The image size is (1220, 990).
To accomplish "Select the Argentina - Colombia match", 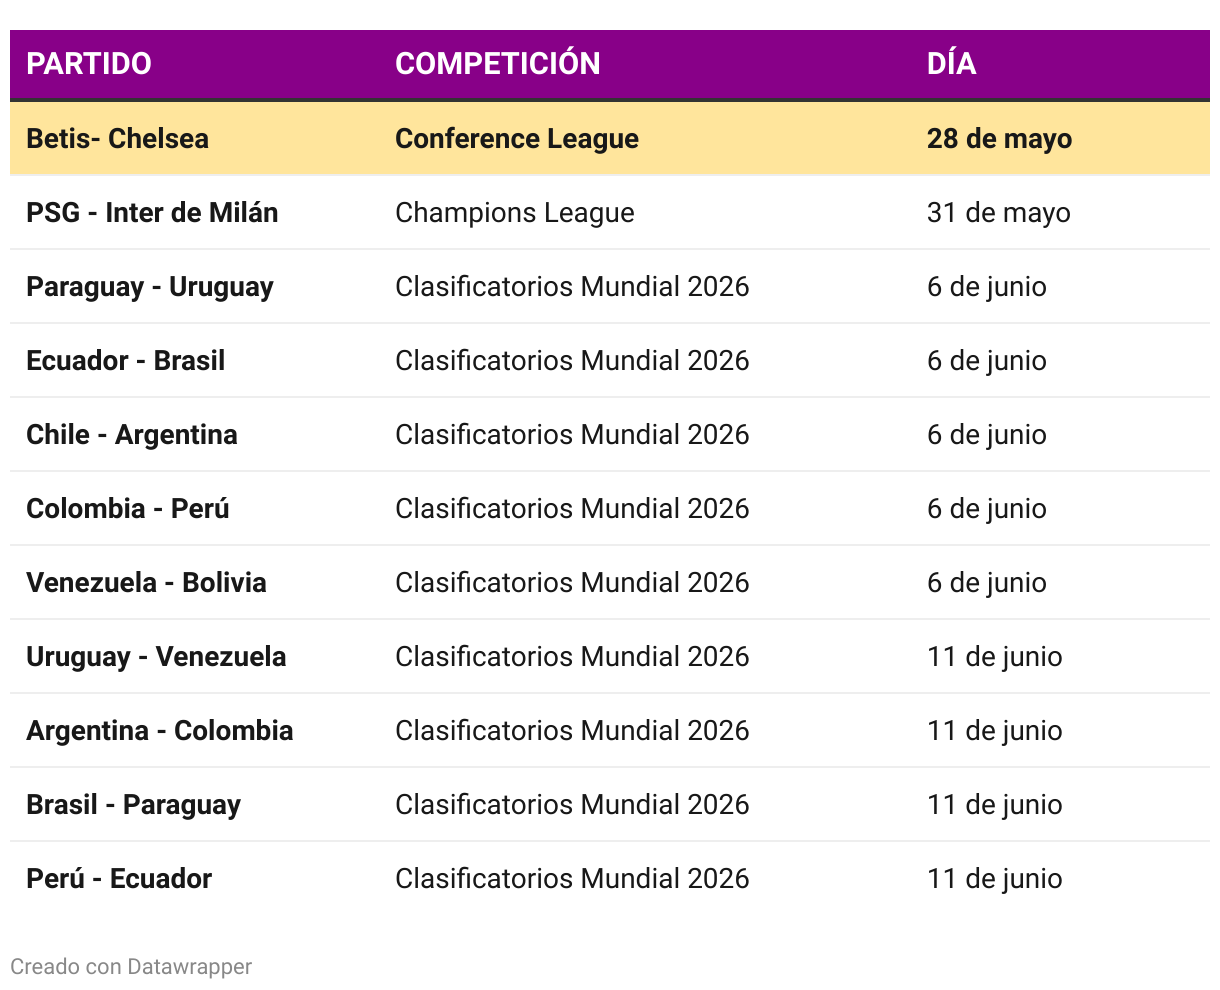I will click(160, 731).
